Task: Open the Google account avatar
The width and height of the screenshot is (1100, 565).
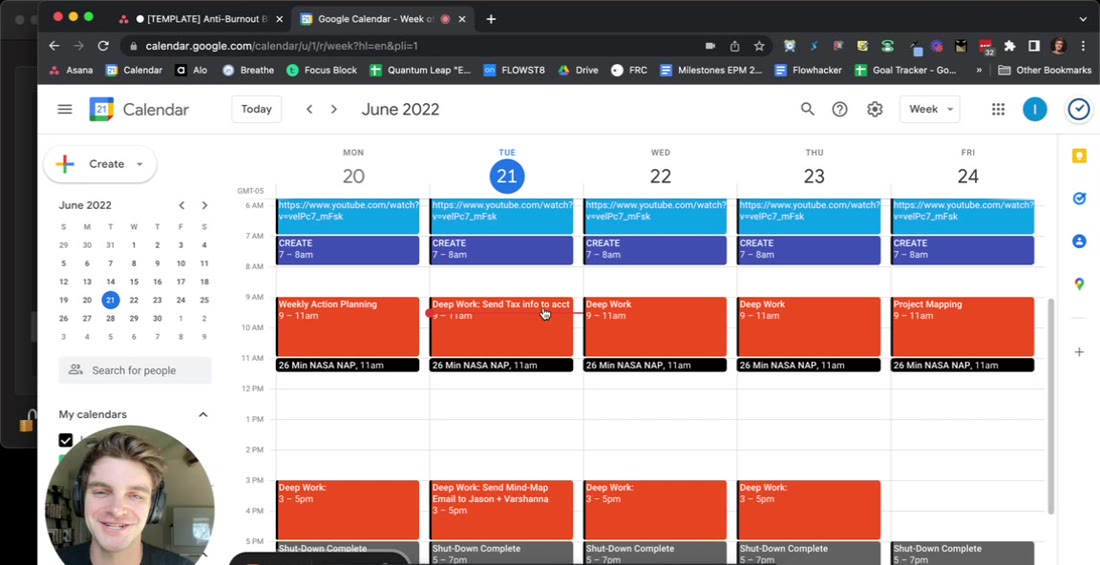Action: tap(1035, 109)
